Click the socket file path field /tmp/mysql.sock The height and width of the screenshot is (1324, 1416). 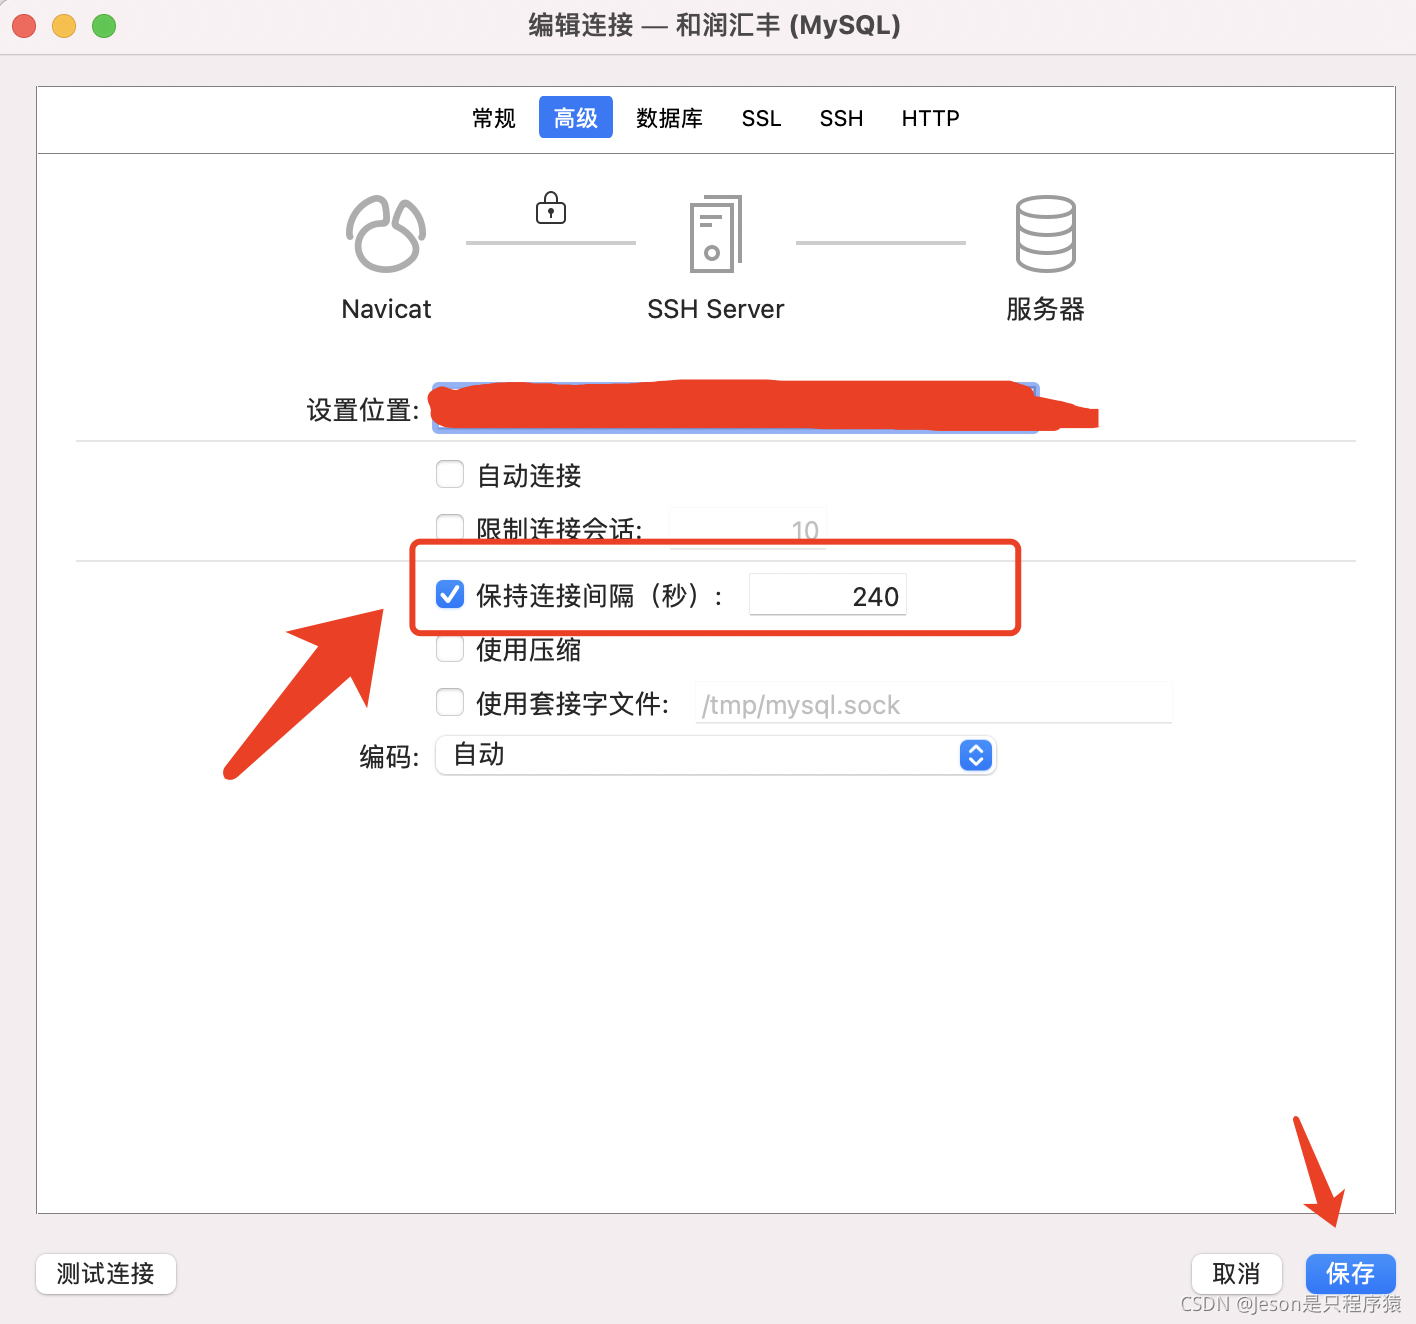point(934,703)
